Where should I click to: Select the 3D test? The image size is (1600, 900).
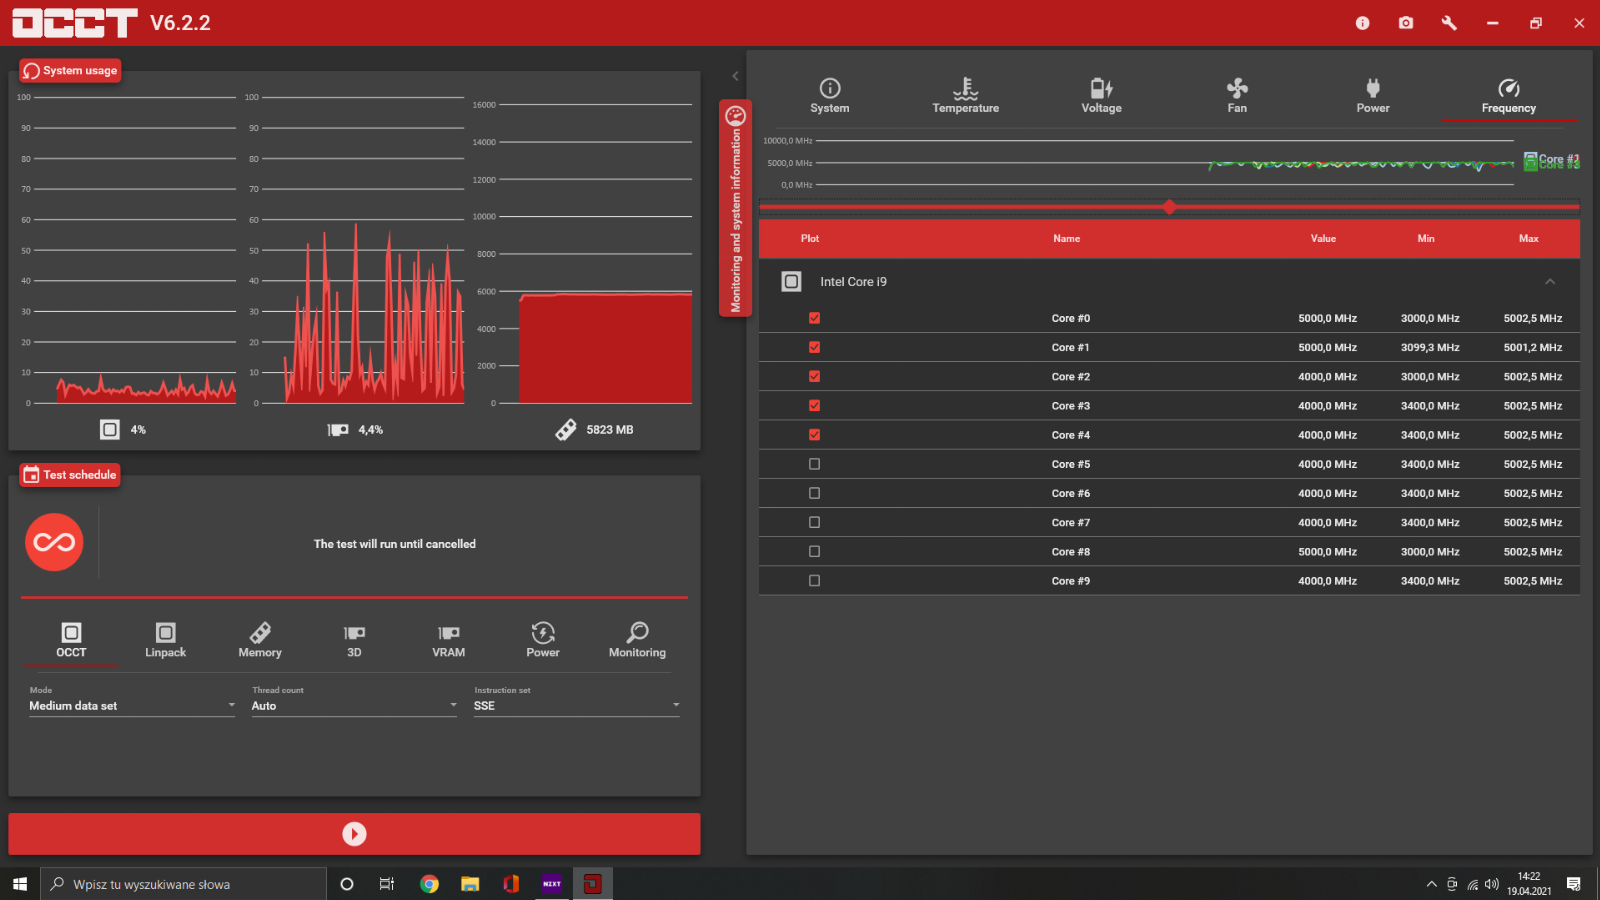[354, 640]
